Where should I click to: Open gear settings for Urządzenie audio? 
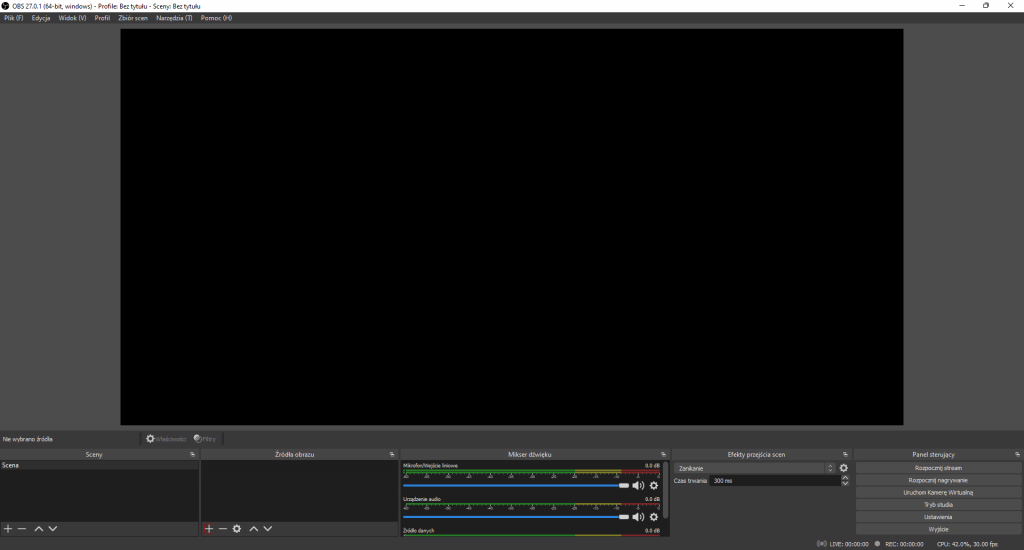(653, 517)
